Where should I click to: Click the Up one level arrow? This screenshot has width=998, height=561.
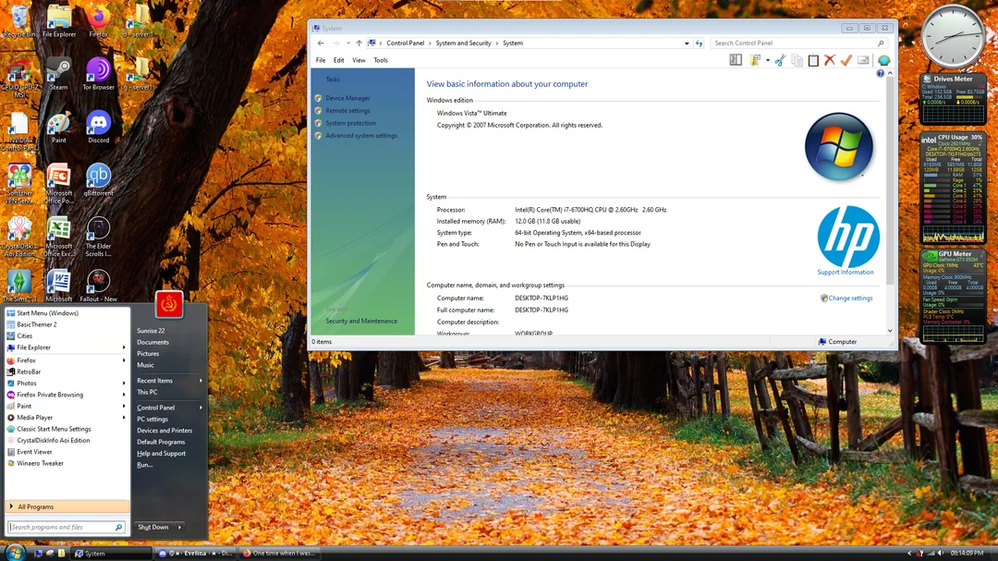tap(359, 43)
